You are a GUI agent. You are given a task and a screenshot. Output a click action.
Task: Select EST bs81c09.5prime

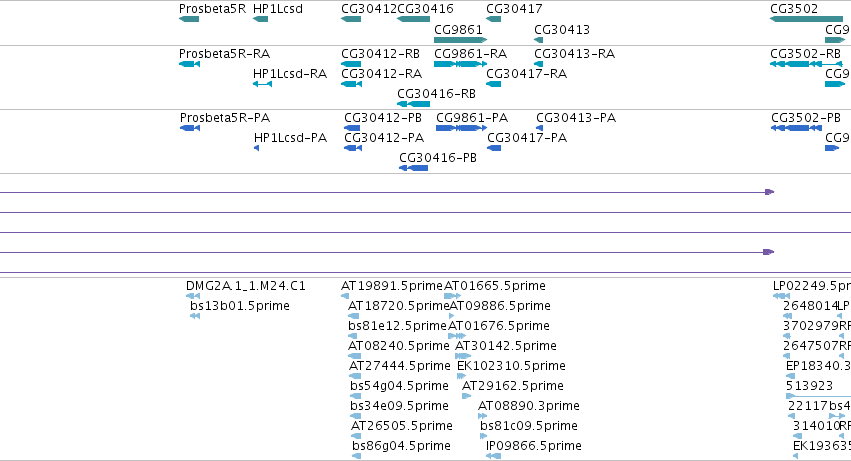pyautogui.click(x=529, y=426)
